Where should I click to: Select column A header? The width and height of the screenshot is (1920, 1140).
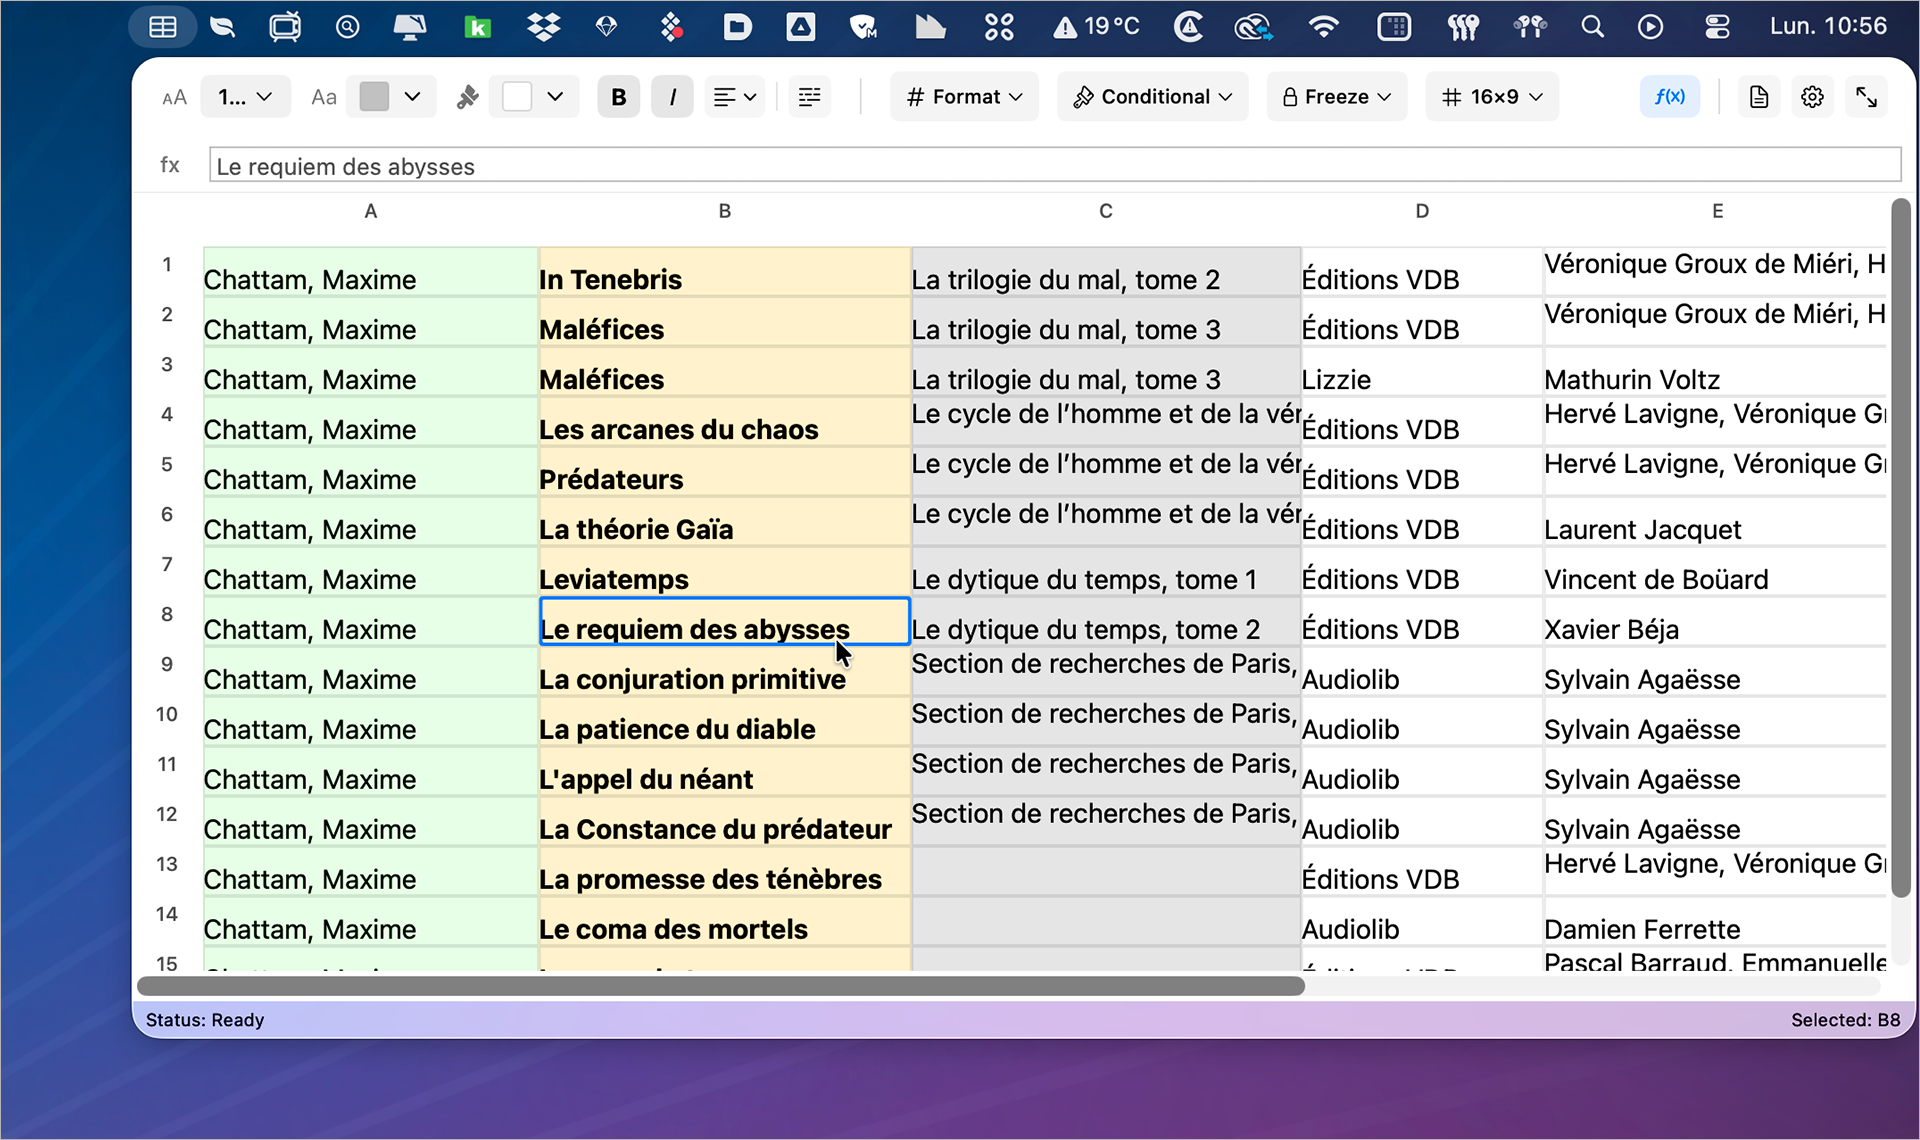pos(371,211)
